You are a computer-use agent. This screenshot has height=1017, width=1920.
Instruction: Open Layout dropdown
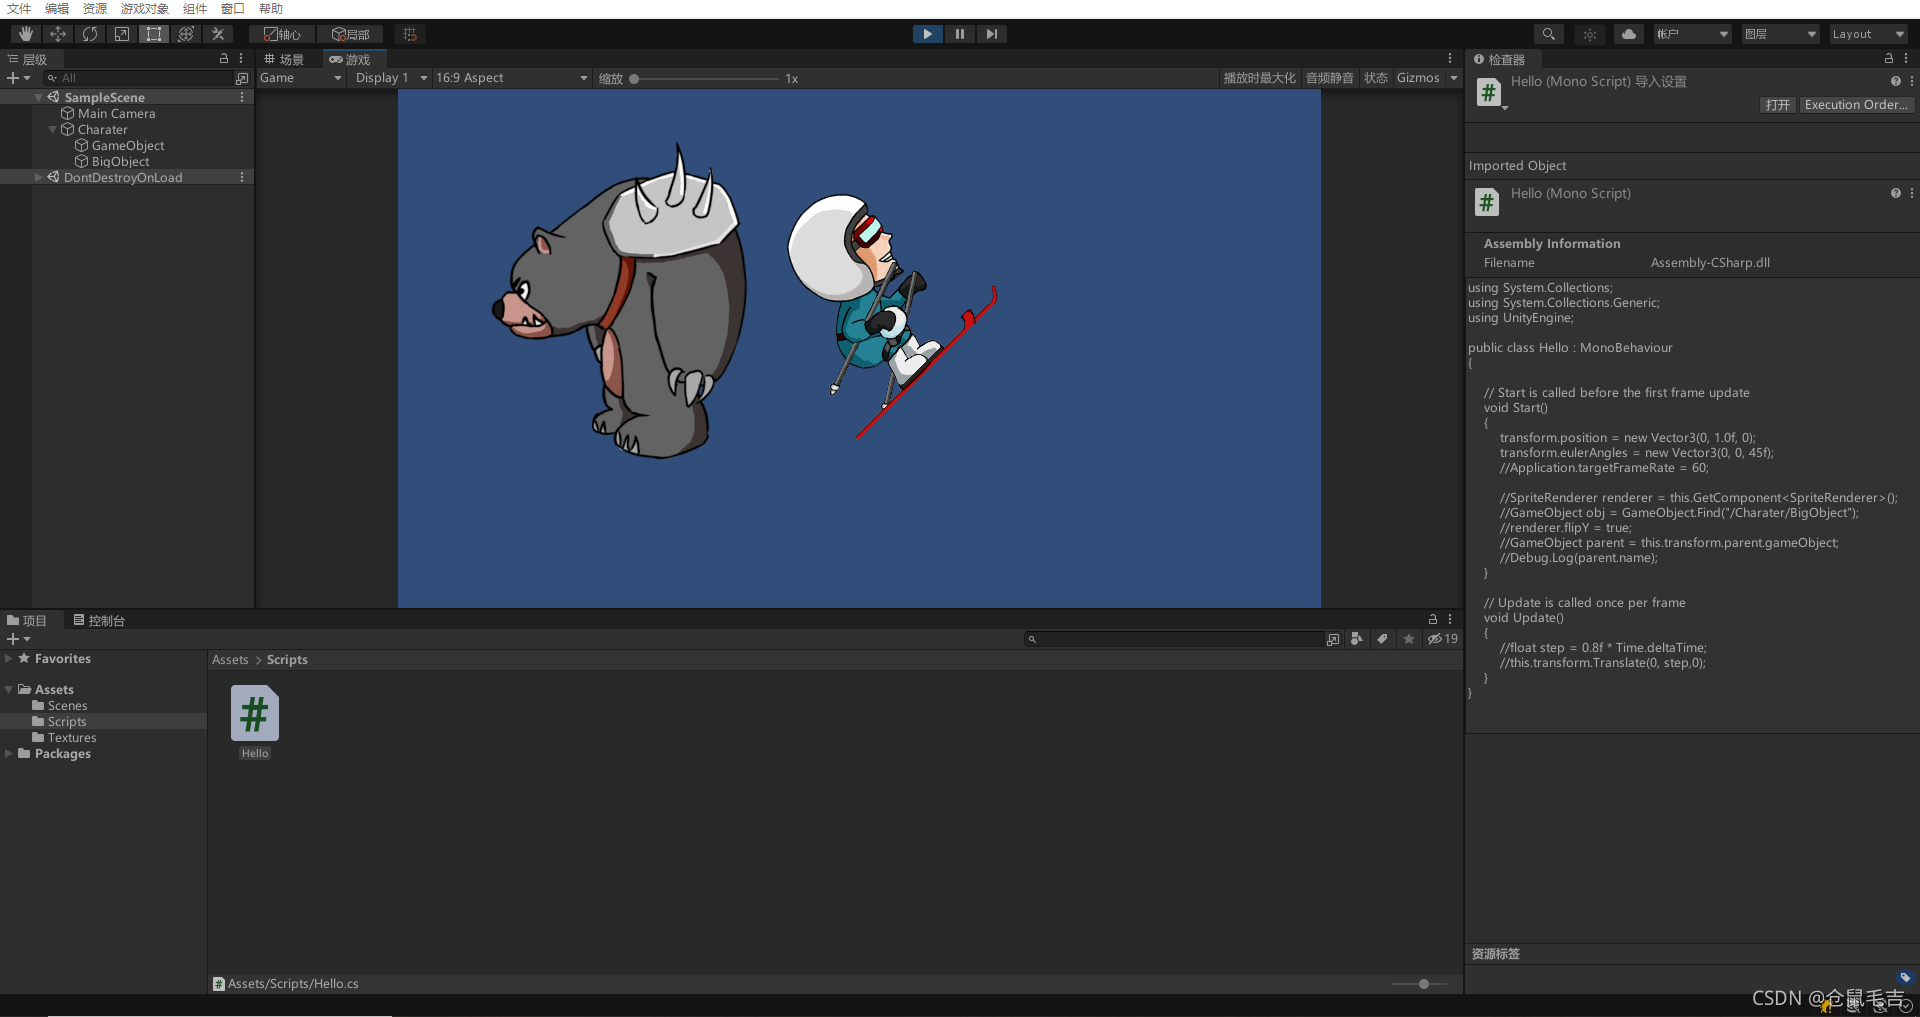(x=1869, y=34)
